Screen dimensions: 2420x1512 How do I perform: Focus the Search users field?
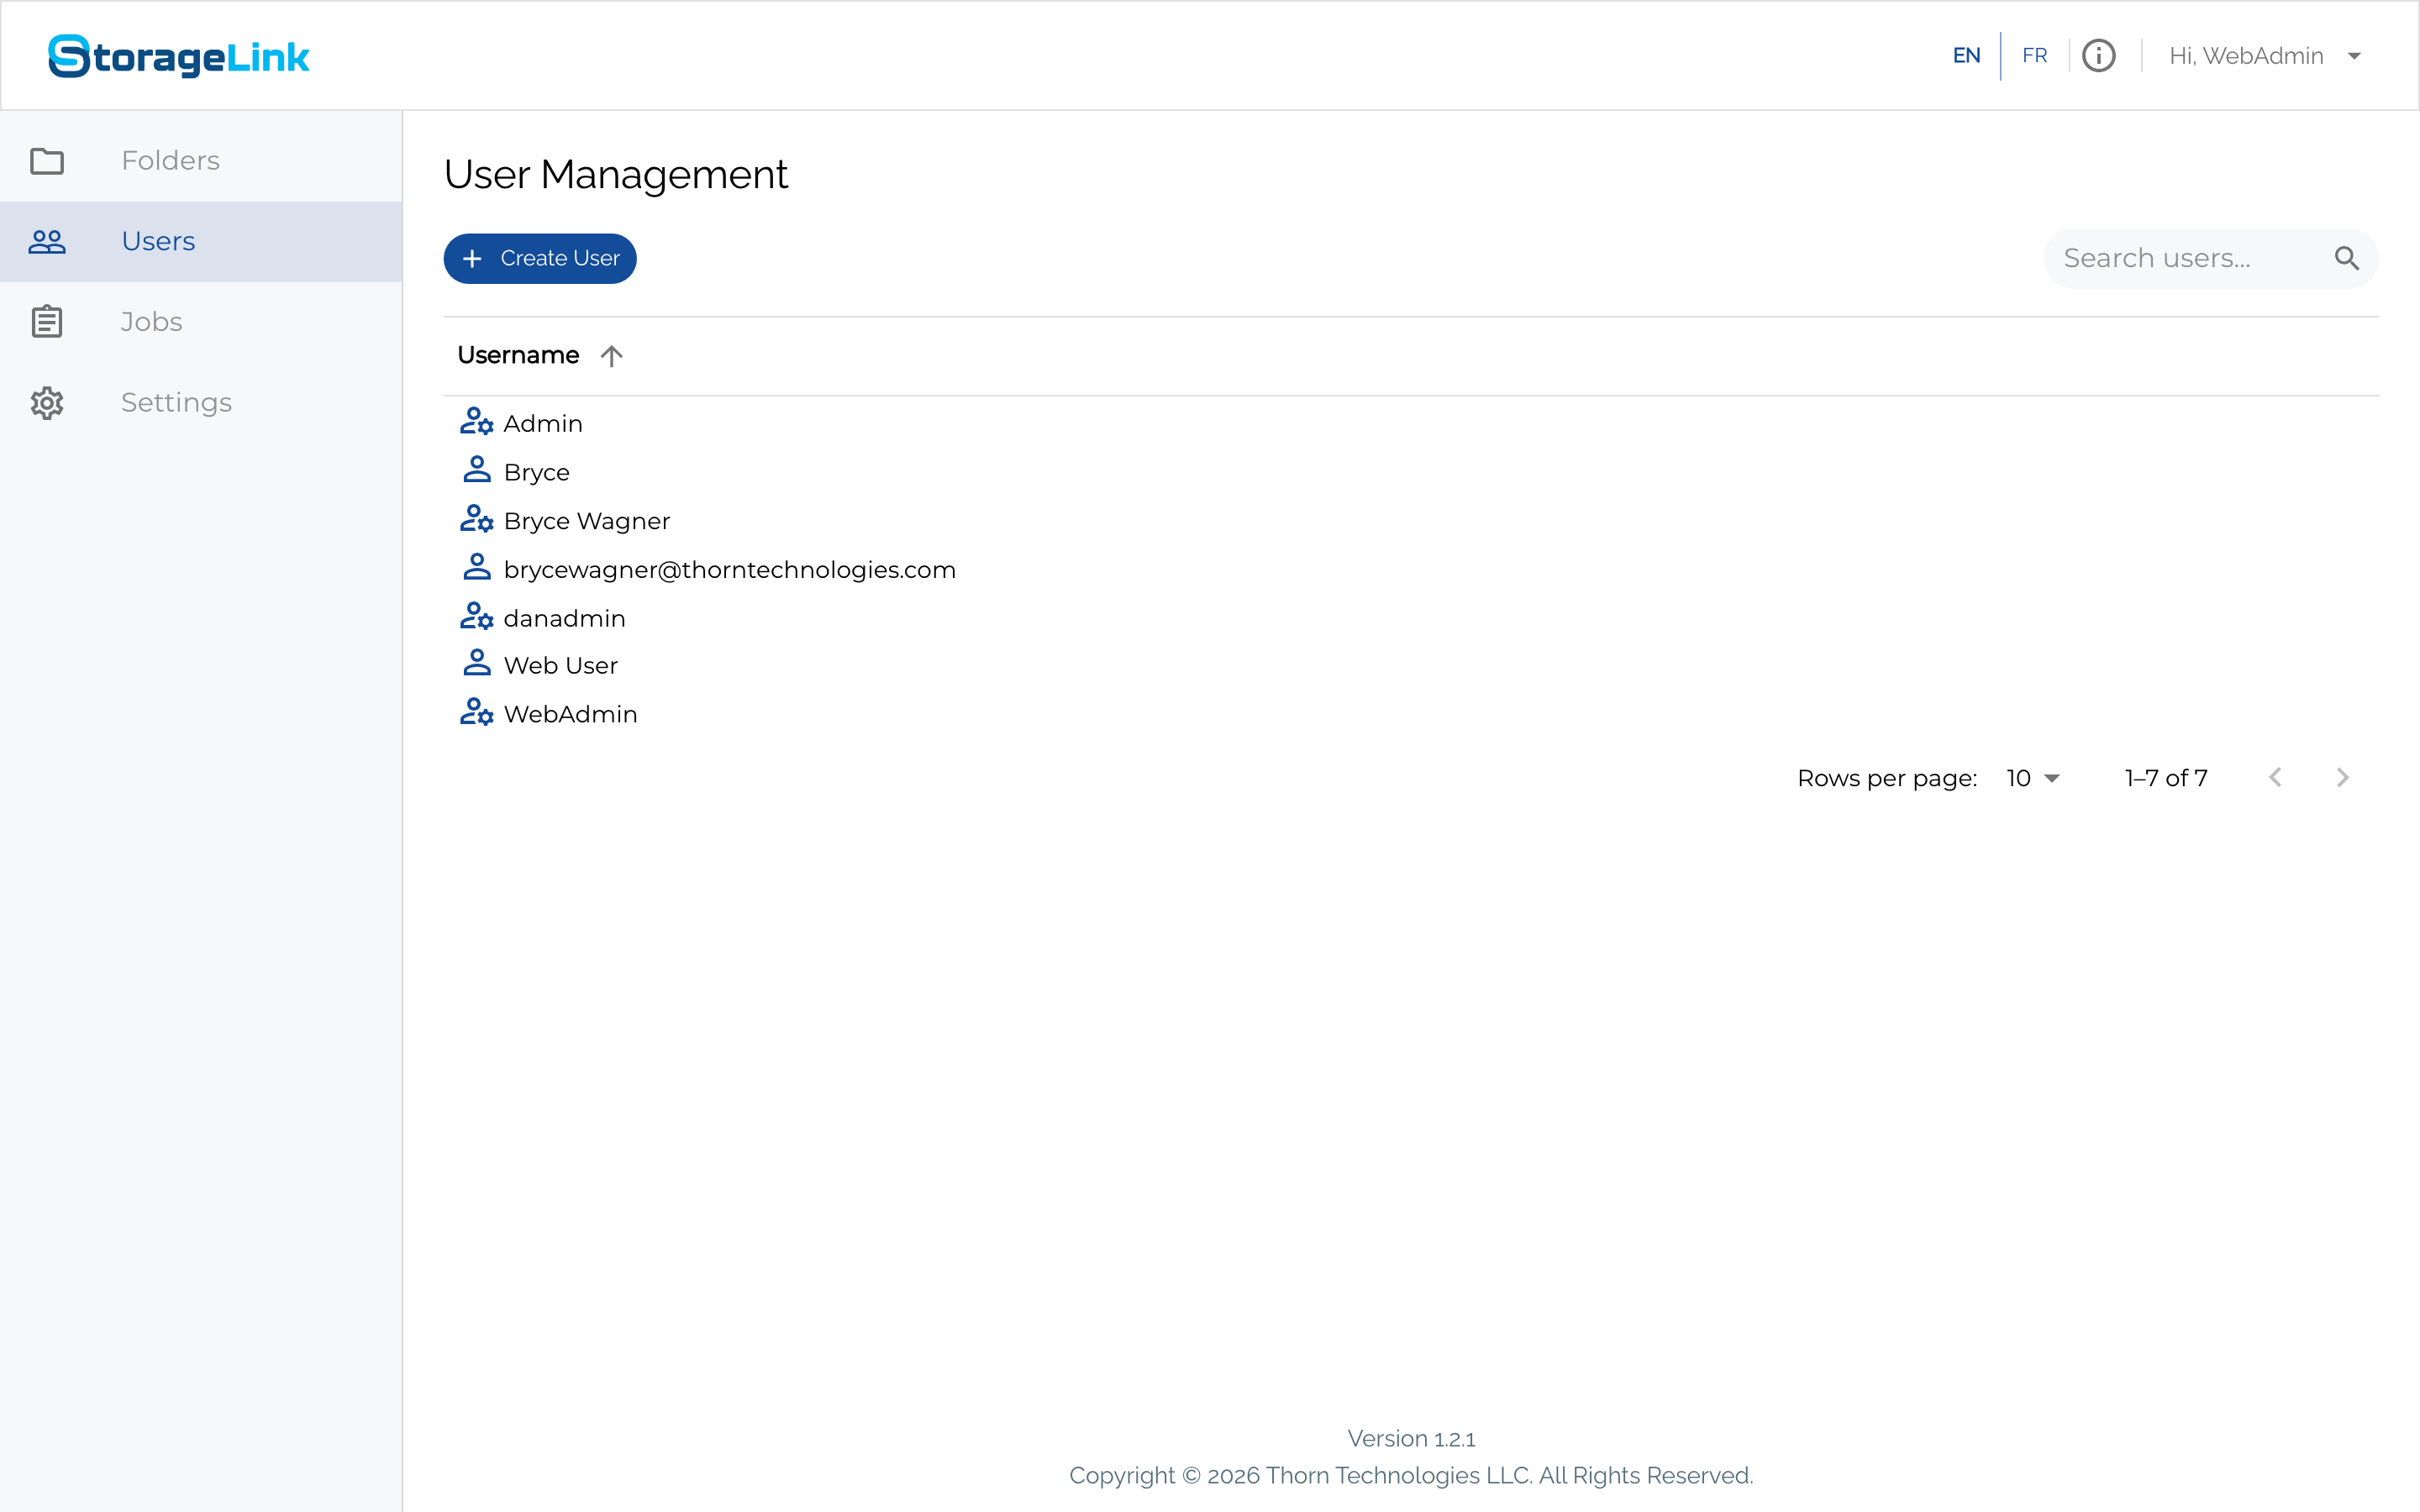pyautogui.click(x=2211, y=259)
